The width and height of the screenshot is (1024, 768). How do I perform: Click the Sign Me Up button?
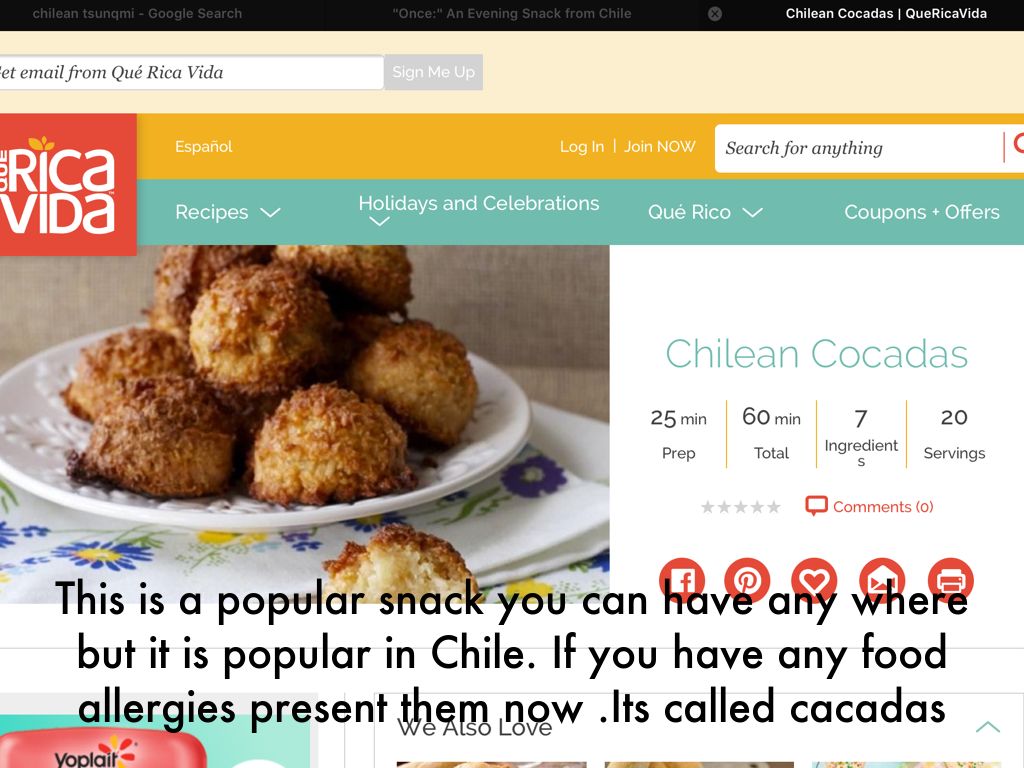click(x=434, y=72)
